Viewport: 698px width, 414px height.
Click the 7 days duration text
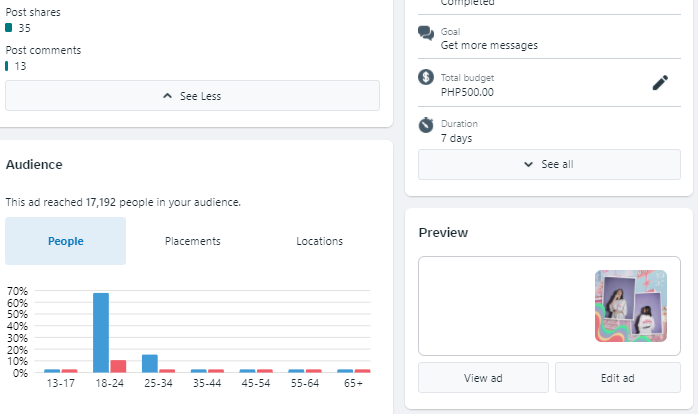(456, 138)
